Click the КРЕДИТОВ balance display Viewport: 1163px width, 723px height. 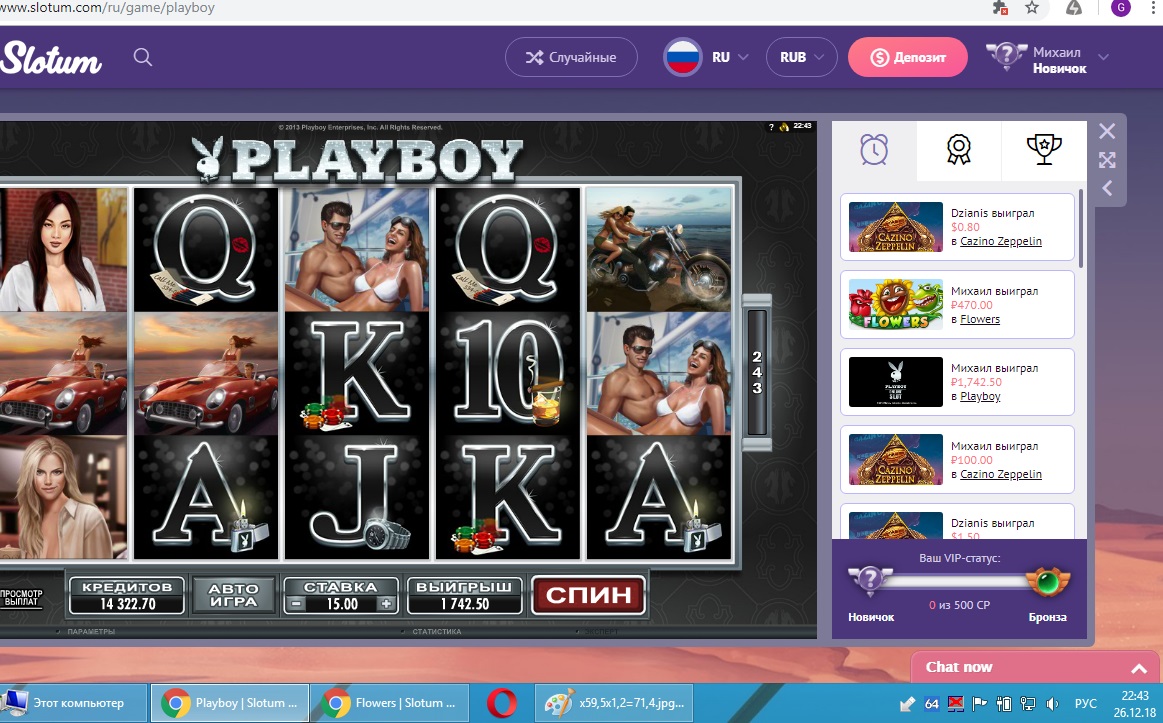pyautogui.click(x=127, y=595)
